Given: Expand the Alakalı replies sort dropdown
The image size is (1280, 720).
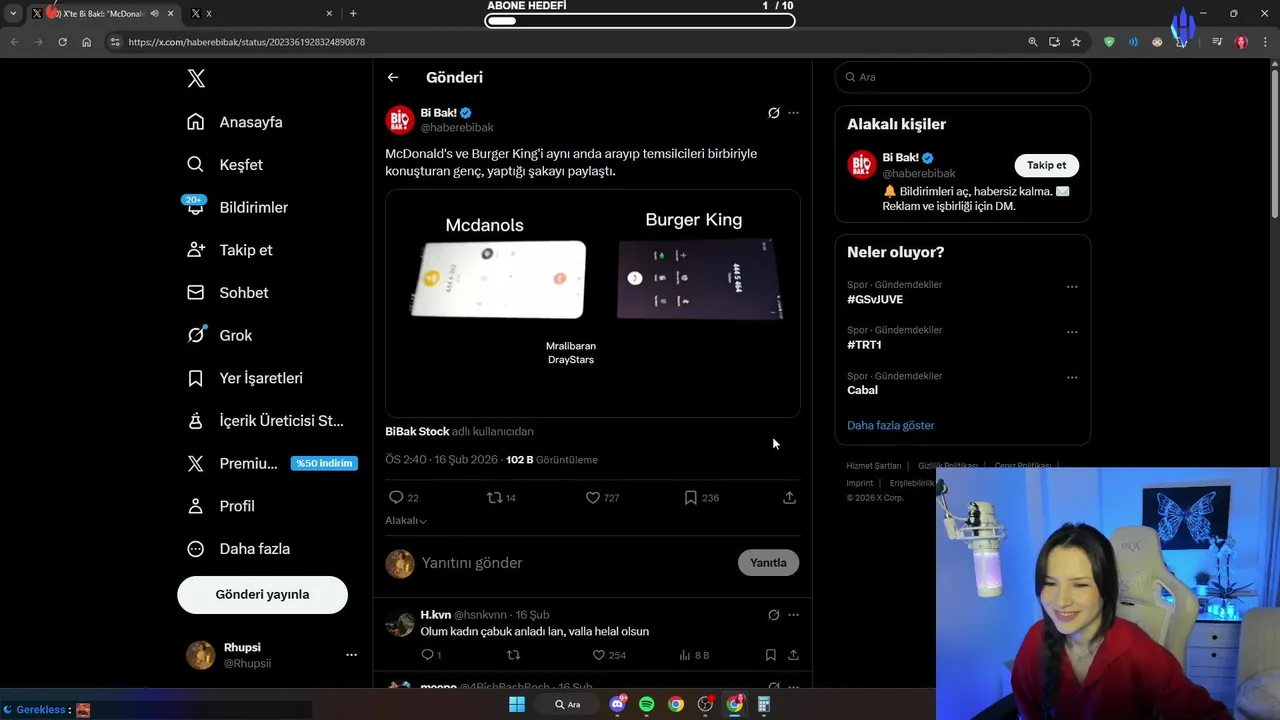Looking at the screenshot, I should 406,521.
